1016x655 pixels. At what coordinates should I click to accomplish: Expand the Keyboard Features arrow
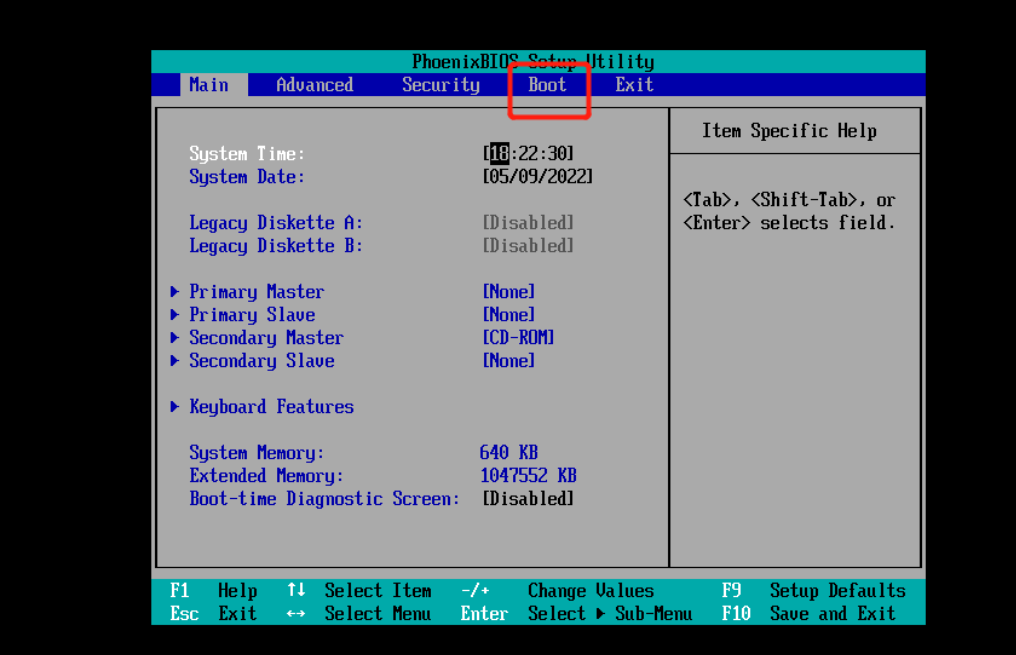click(174, 407)
